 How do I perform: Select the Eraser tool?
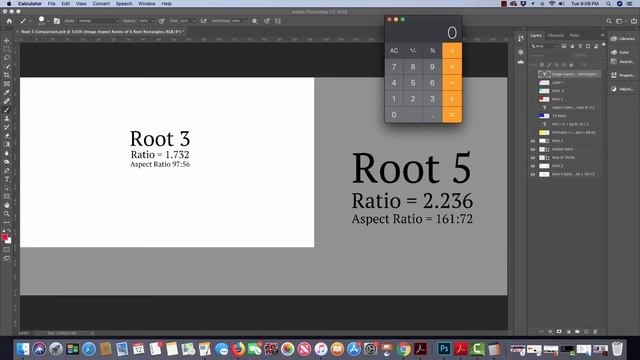[x=7, y=136]
